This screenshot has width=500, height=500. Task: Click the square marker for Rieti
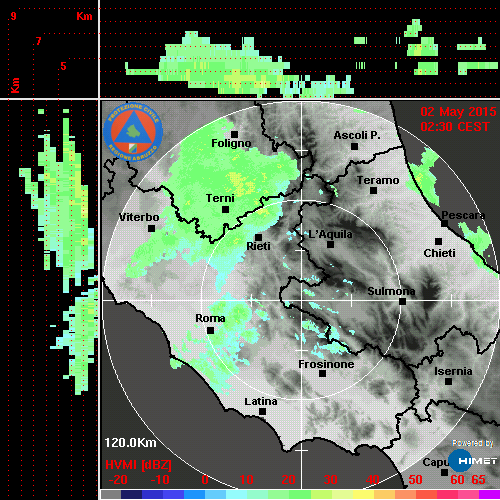258,237
